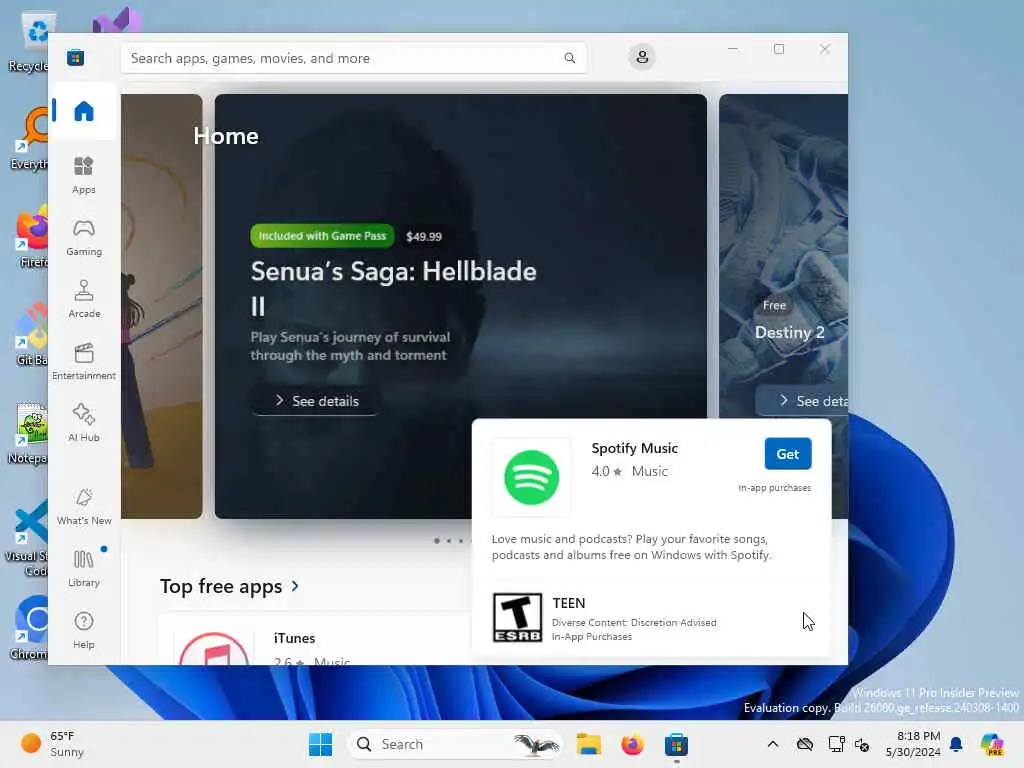1024x768 pixels.
Task: Open the Apps section in sidebar
Action: coord(84,175)
